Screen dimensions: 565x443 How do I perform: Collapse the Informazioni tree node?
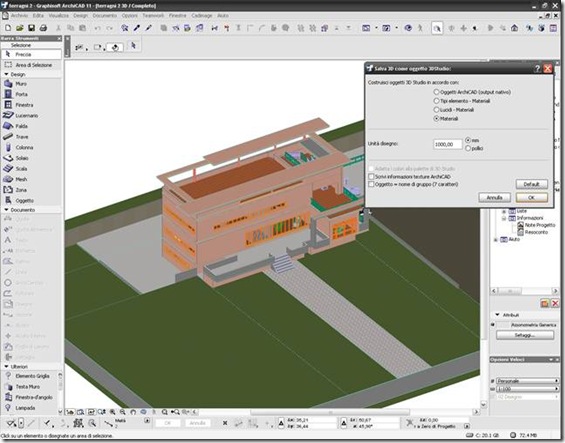pos(504,218)
